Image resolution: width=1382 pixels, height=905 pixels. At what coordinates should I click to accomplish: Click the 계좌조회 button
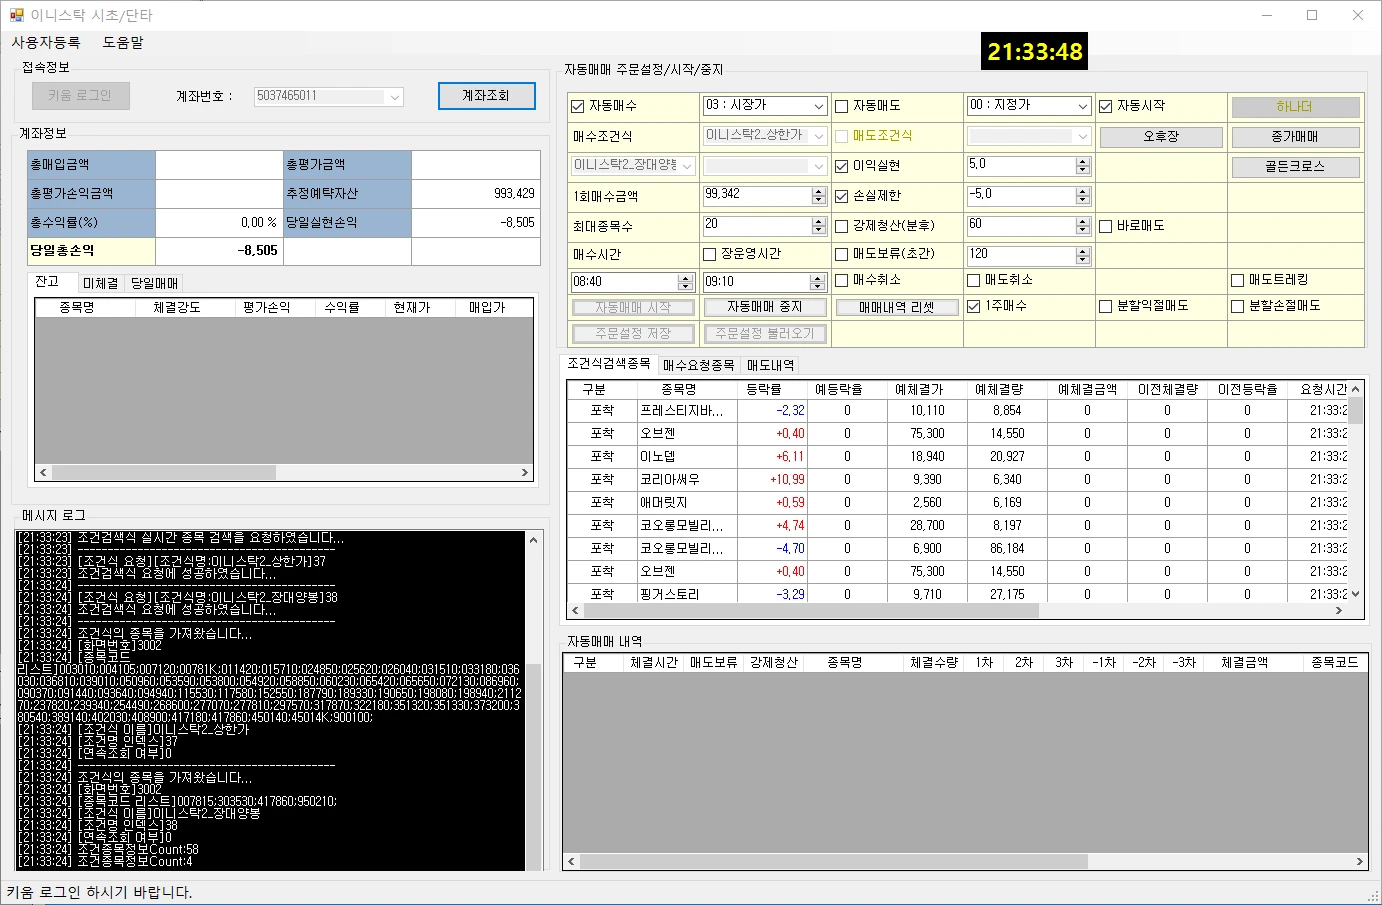click(486, 96)
